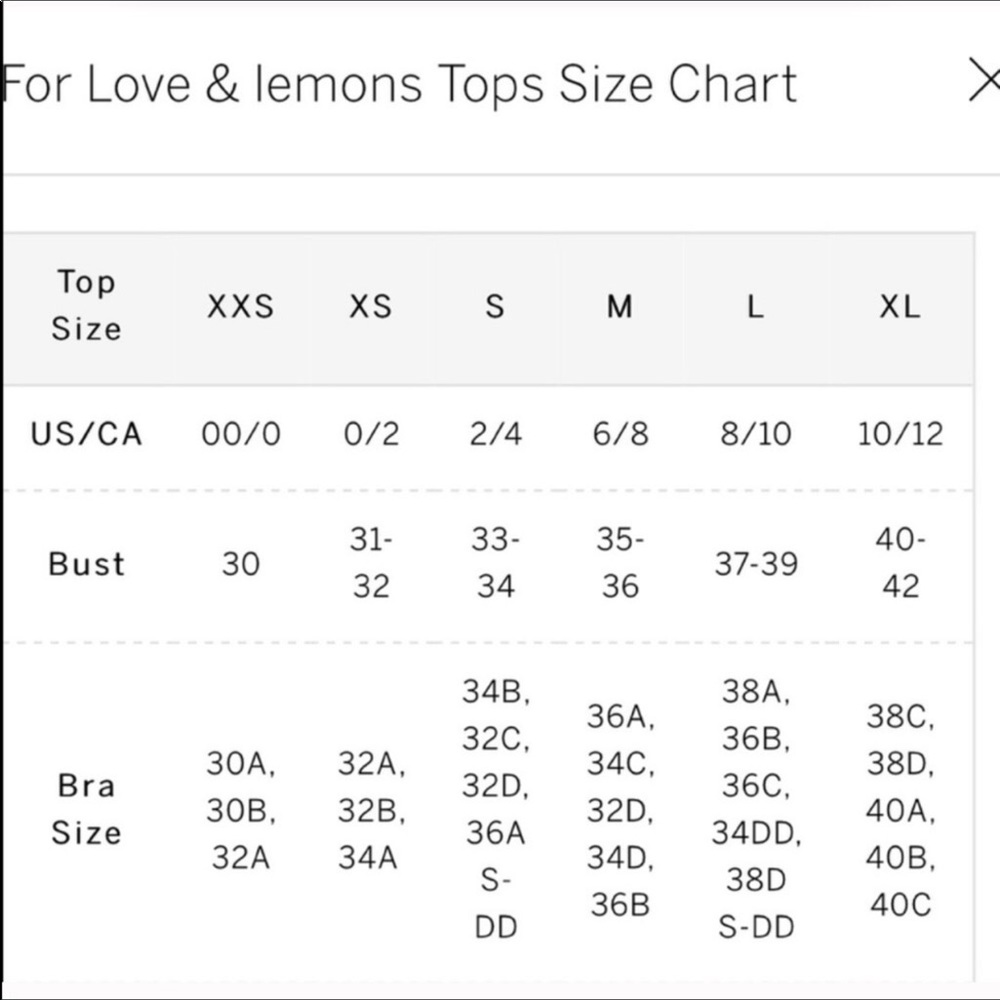Select the L column header

click(x=755, y=307)
